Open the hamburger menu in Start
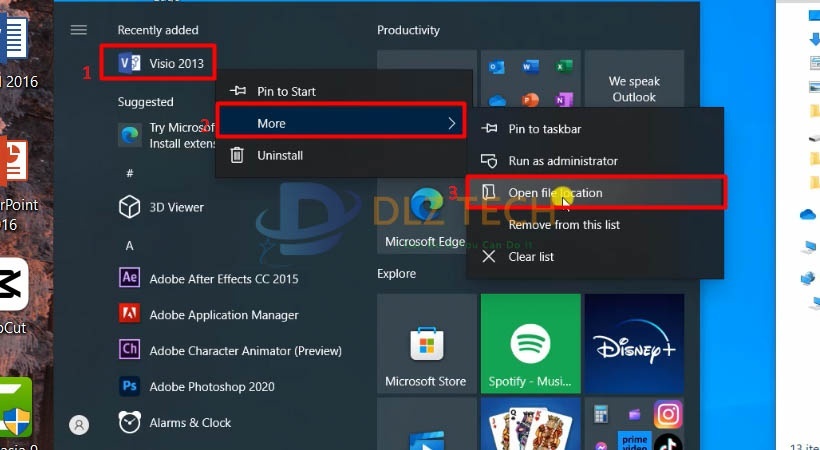The width and height of the screenshot is (820, 450). [x=79, y=30]
